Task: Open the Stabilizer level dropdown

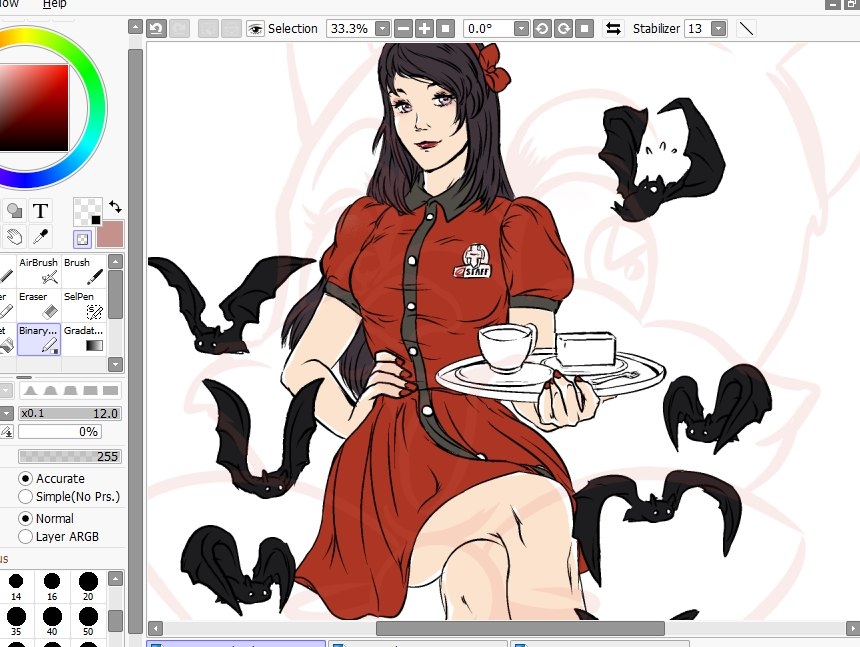Action: (x=718, y=28)
